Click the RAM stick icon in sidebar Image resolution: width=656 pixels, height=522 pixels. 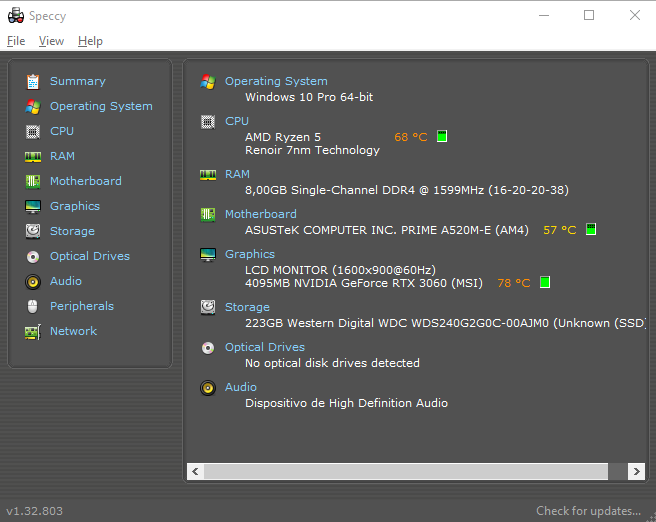point(33,157)
